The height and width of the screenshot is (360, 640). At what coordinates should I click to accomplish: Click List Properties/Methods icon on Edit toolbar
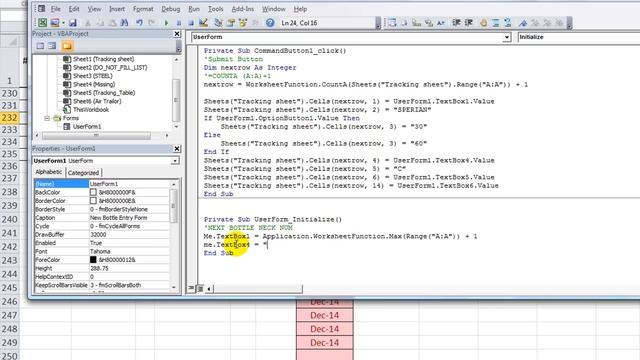tap(392, 23)
